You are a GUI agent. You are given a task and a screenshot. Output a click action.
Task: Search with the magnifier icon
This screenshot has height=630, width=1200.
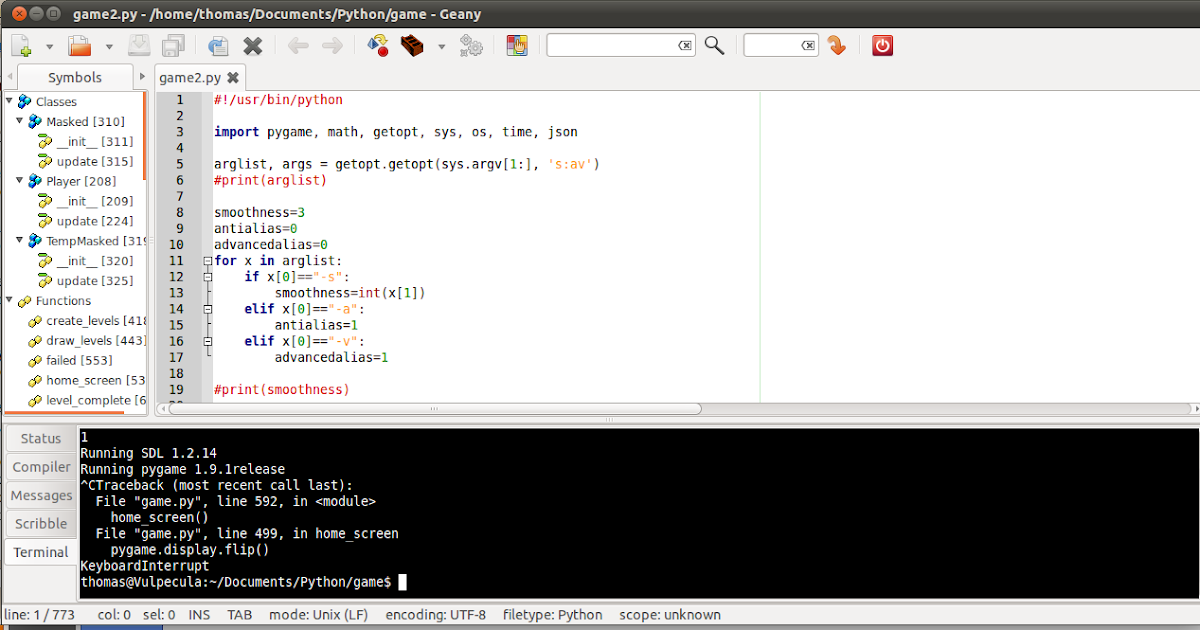[x=713, y=45]
